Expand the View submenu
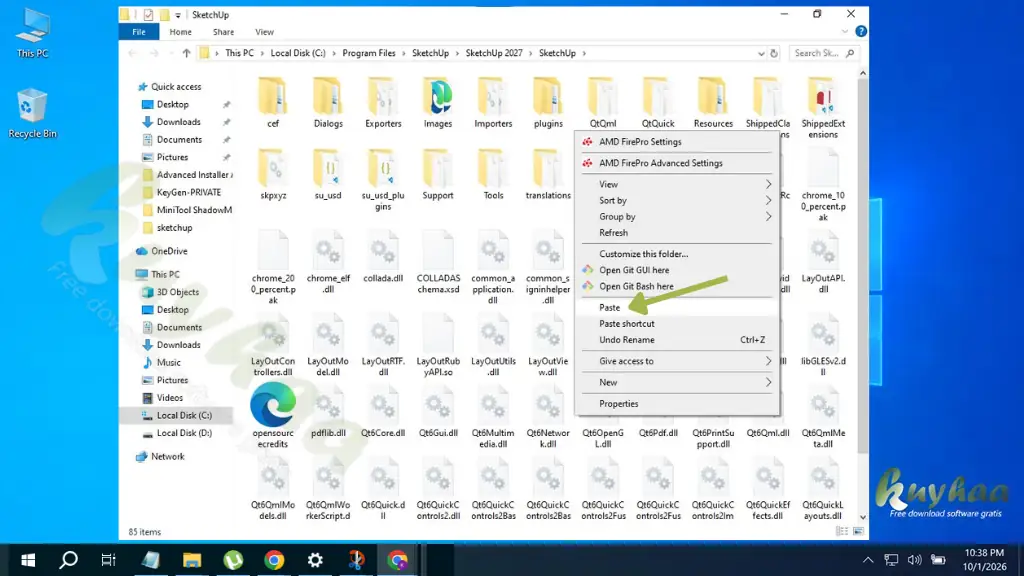 point(677,184)
